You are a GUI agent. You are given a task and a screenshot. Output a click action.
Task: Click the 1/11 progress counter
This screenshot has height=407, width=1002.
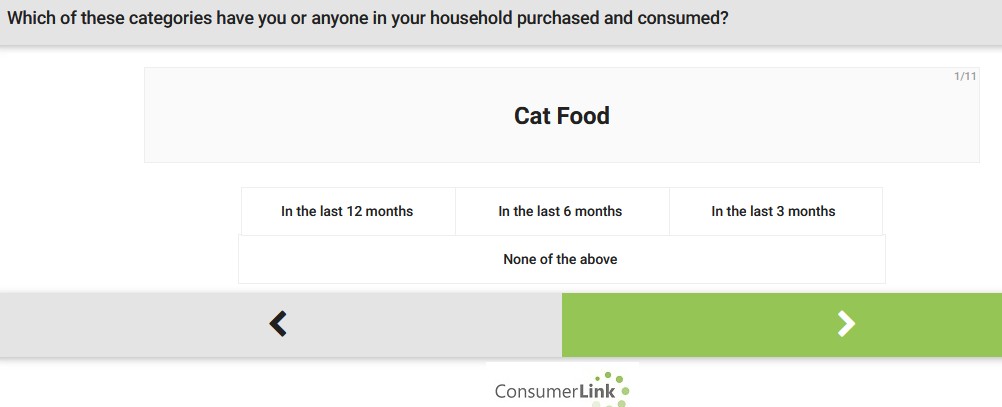click(x=965, y=77)
